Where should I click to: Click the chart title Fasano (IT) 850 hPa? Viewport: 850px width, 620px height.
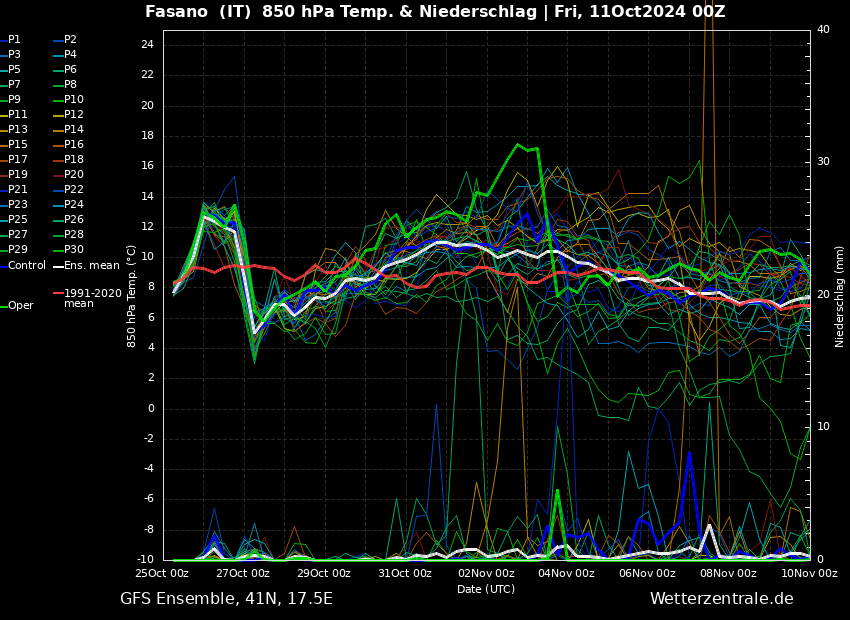tap(435, 12)
